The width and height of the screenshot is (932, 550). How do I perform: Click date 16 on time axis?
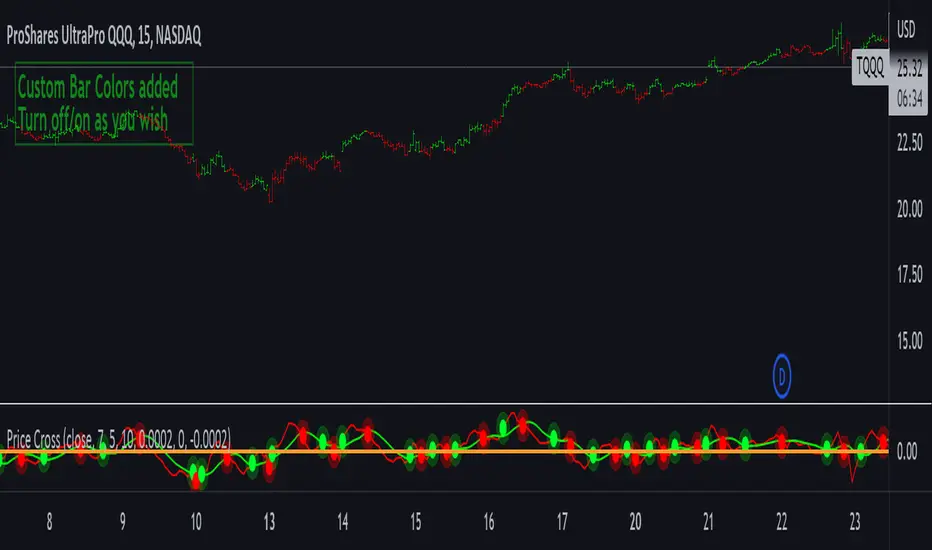pos(489,522)
